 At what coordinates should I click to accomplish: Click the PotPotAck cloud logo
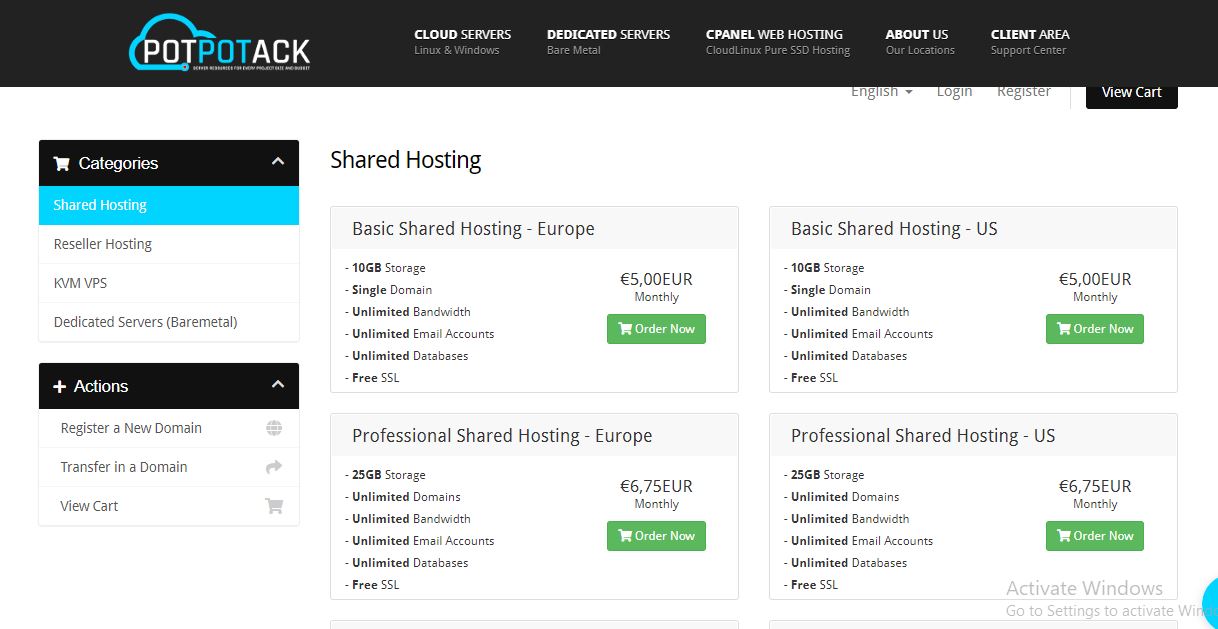(x=219, y=44)
